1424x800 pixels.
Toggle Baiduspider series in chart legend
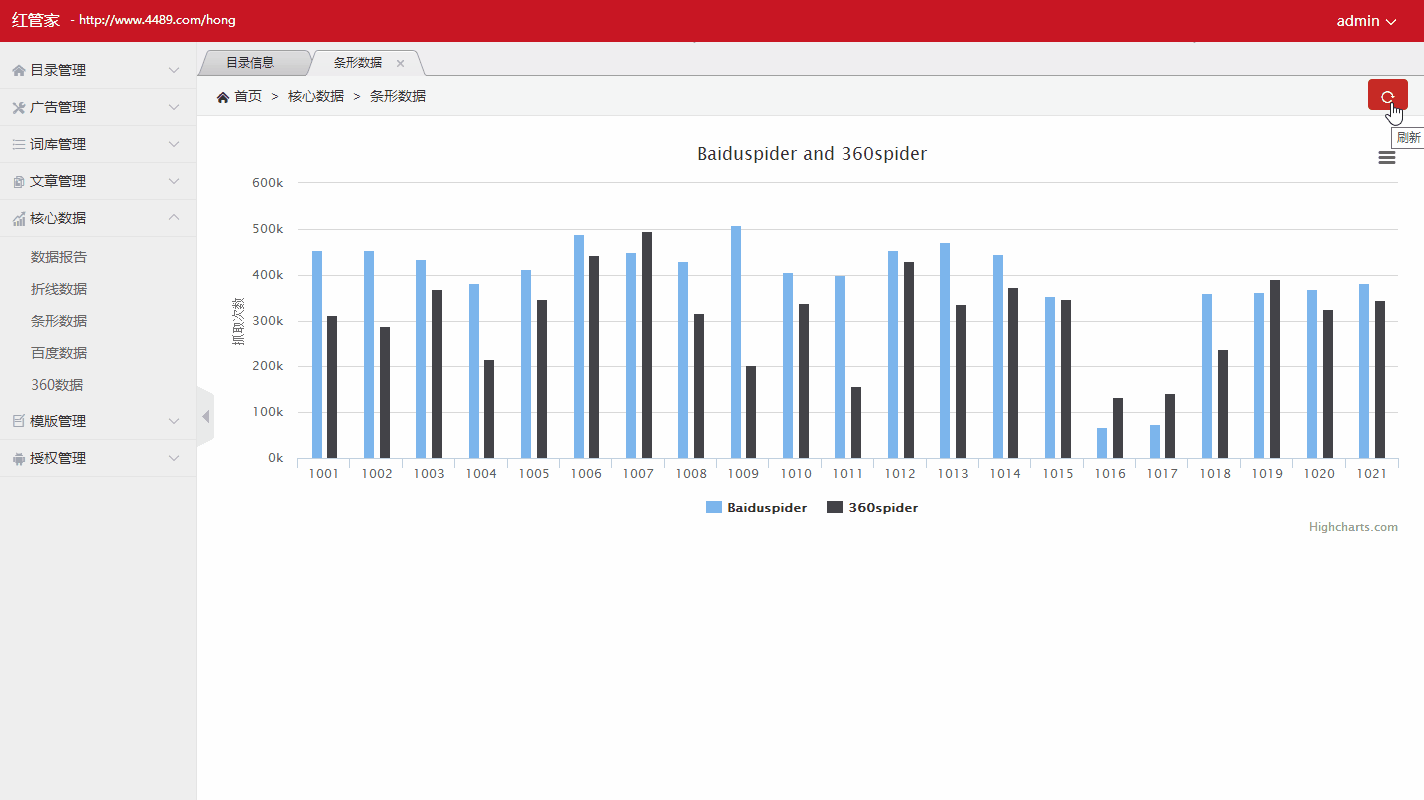pyautogui.click(x=756, y=507)
